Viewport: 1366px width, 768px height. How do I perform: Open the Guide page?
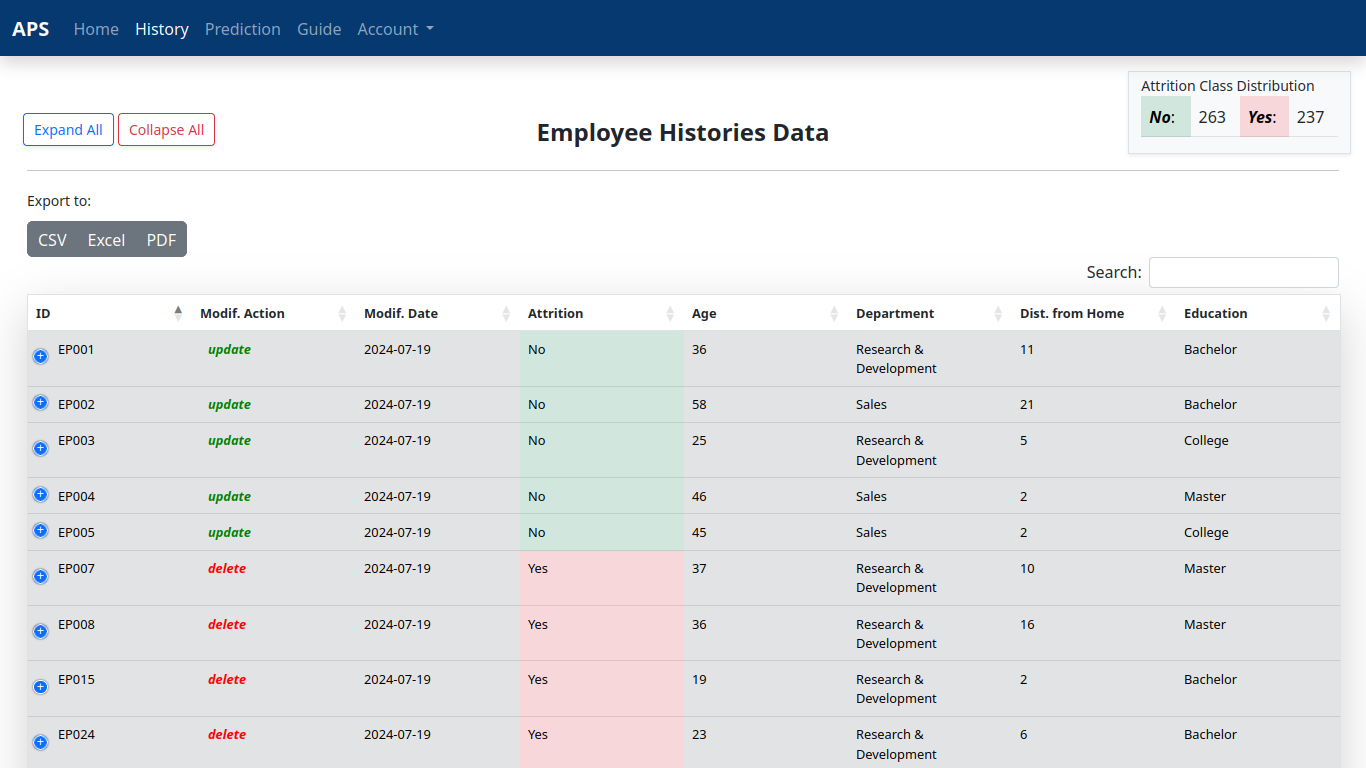(319, 29)
